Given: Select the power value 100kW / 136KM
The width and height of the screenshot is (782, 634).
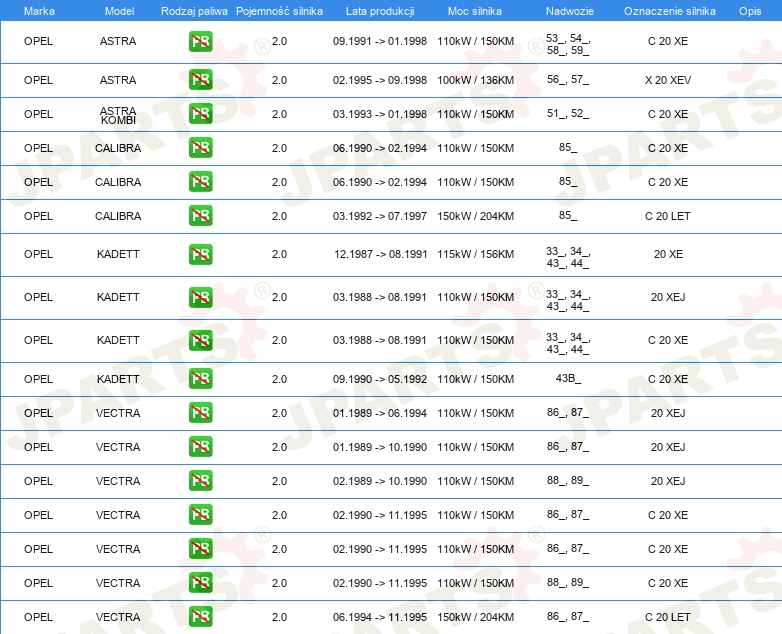Looking at the screenshot, I should click(476, 80).
